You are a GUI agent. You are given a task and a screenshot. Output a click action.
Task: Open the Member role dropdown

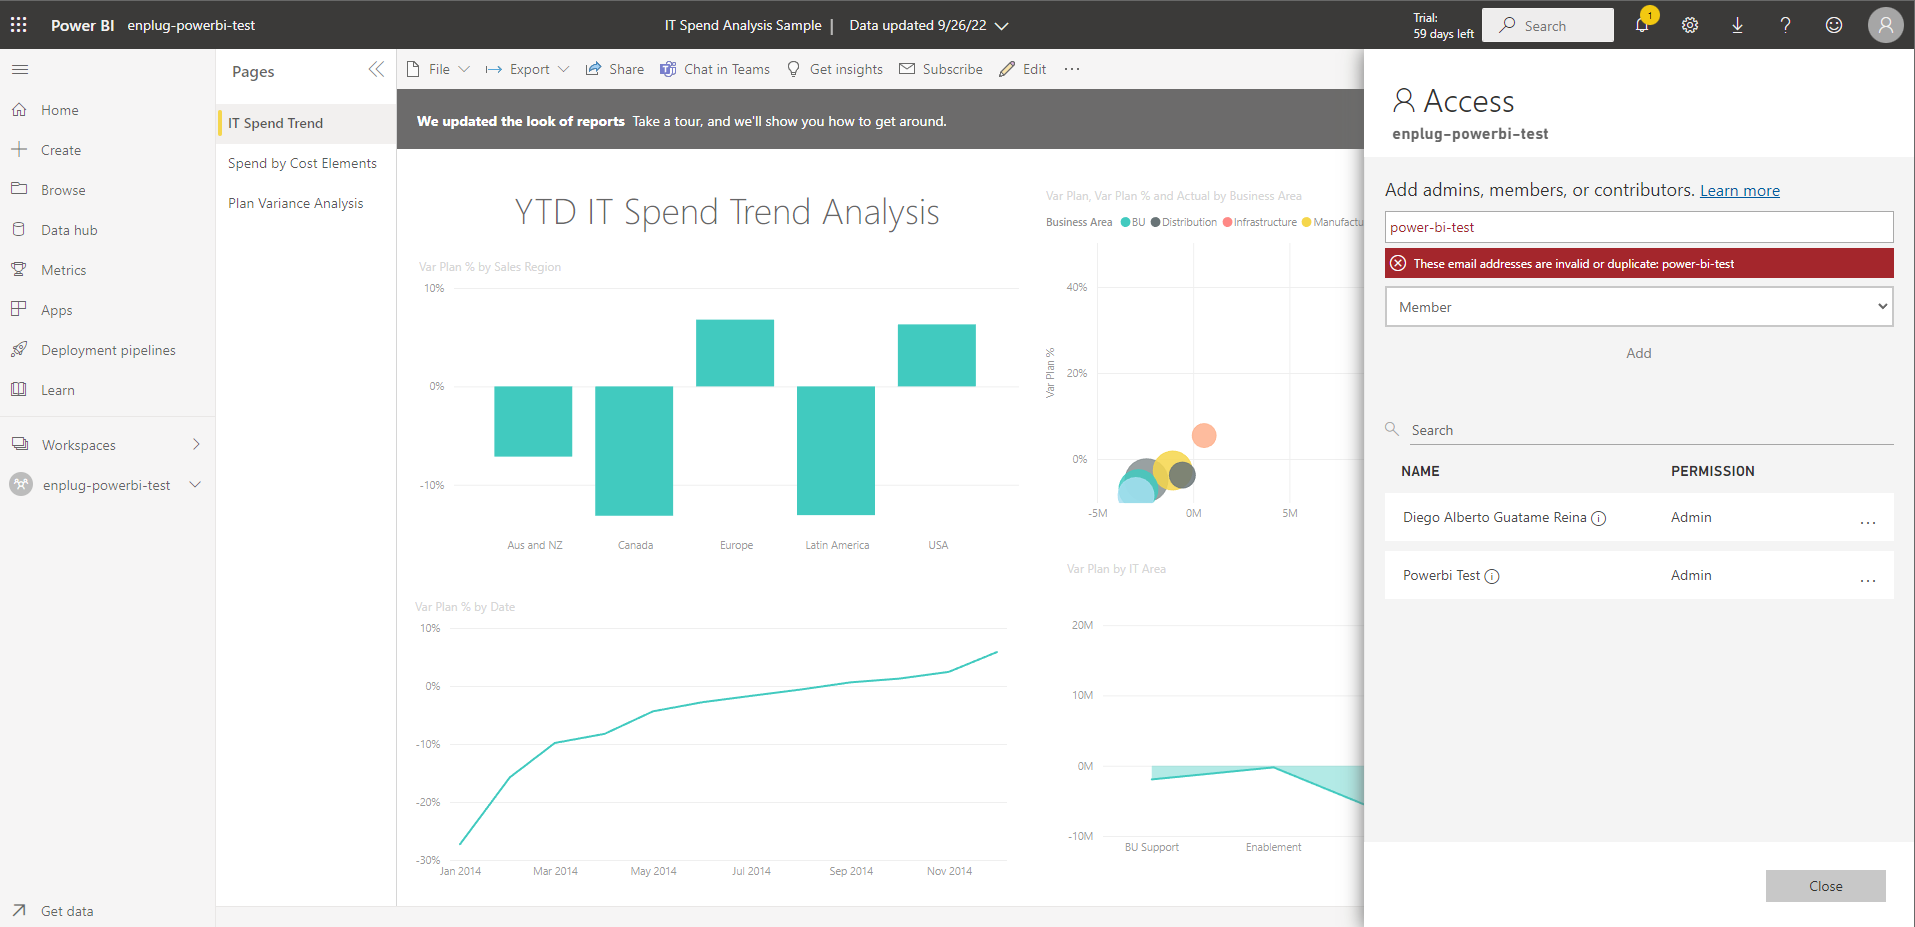tap(1639, 307)
